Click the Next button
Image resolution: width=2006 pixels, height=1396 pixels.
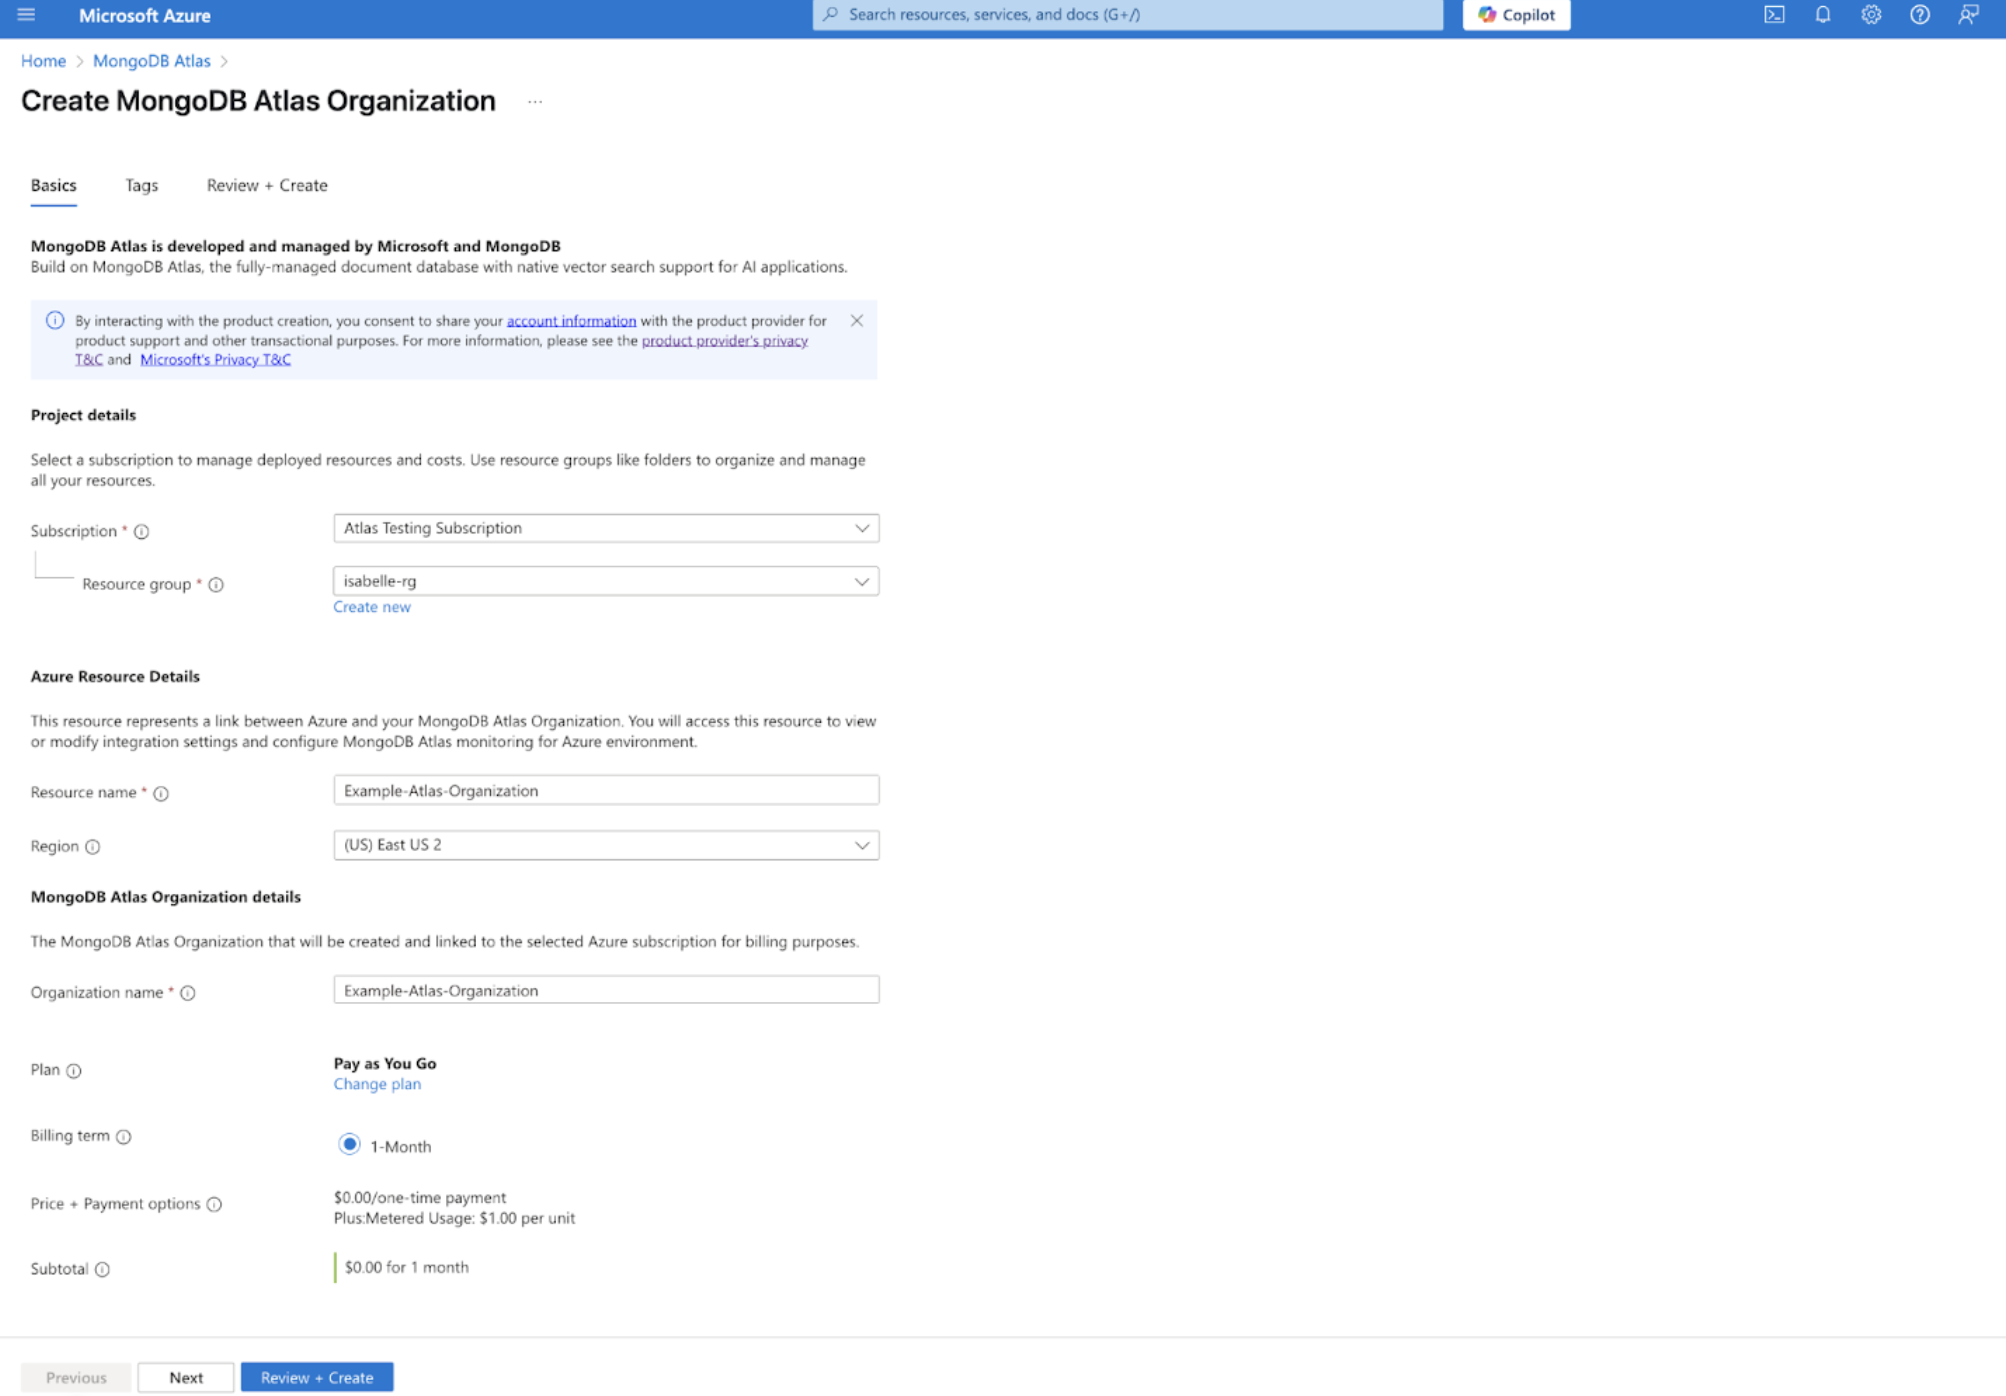185,1377
